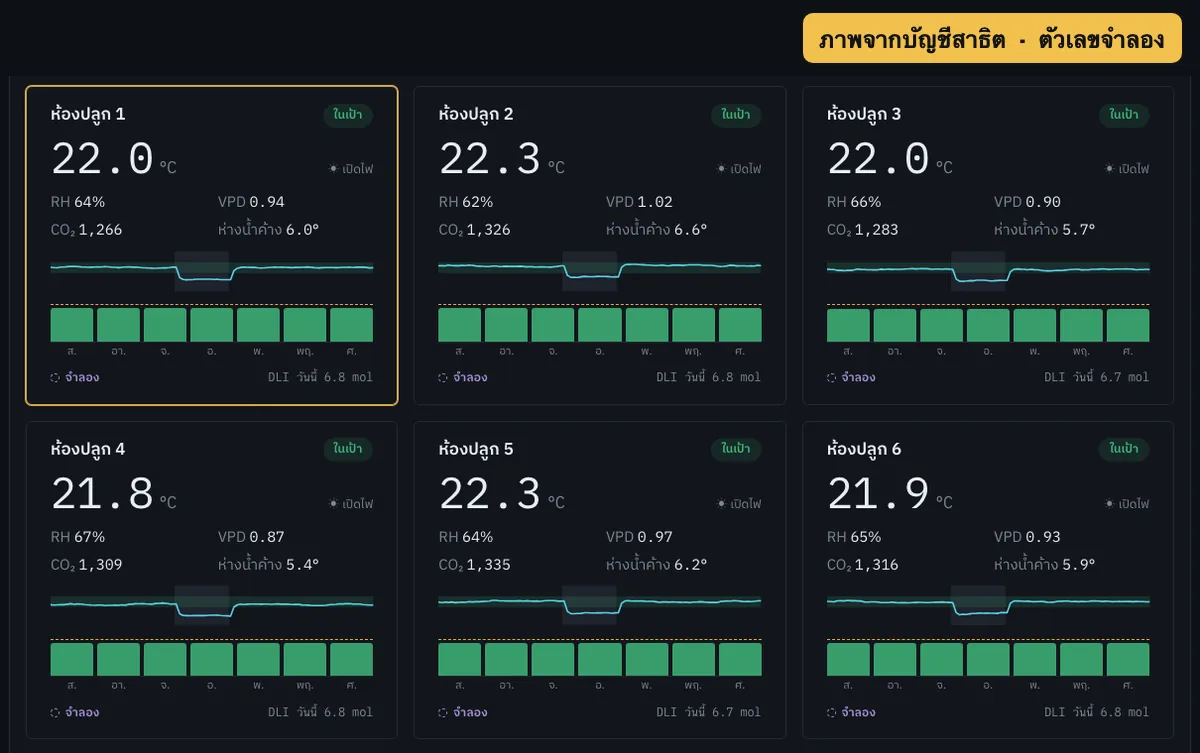The image size is (1200, 753).
Task: Click the sun icon beside เปิดไฟ in ห้องปลูก 1
Action: click(x=334, y=169)
